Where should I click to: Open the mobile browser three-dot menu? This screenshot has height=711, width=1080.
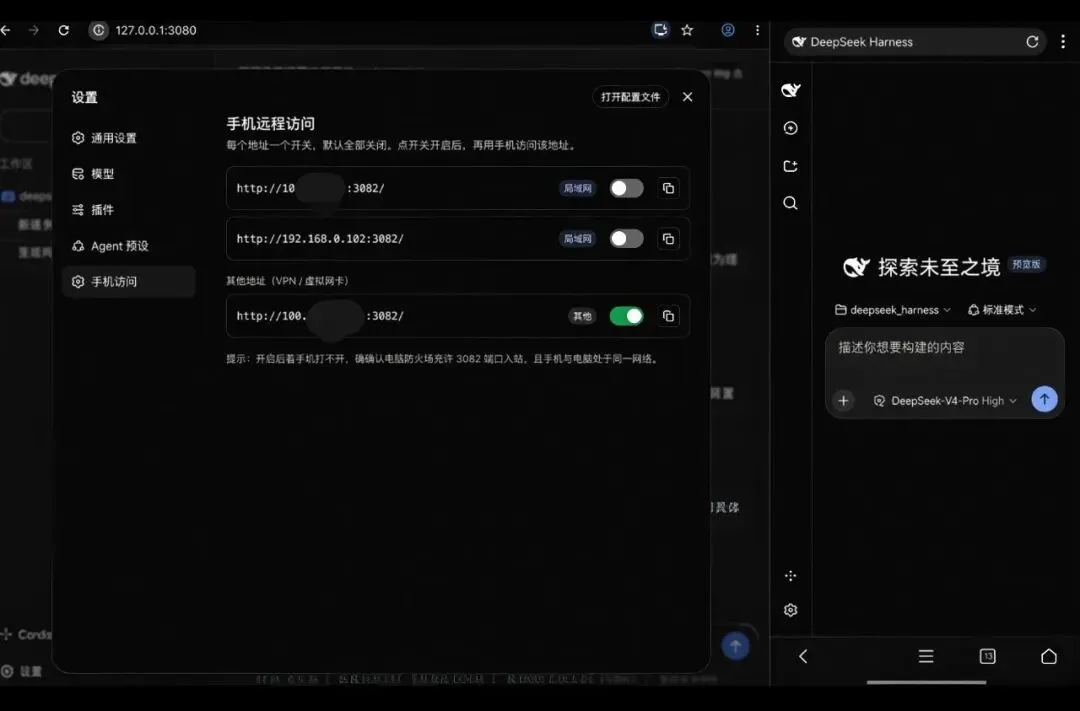click(x=1063, y=42)
